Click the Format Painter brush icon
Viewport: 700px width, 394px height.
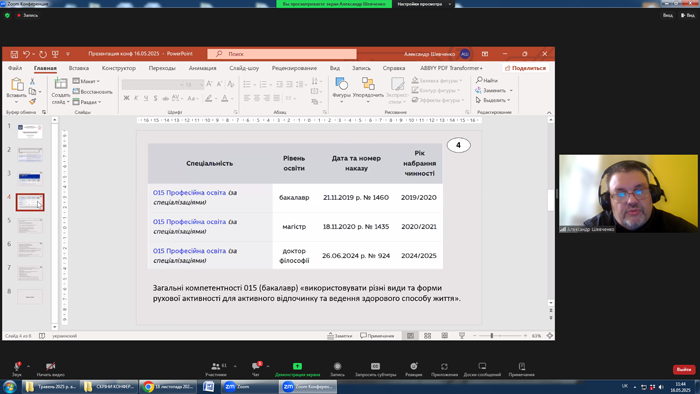tap(32, 102)
